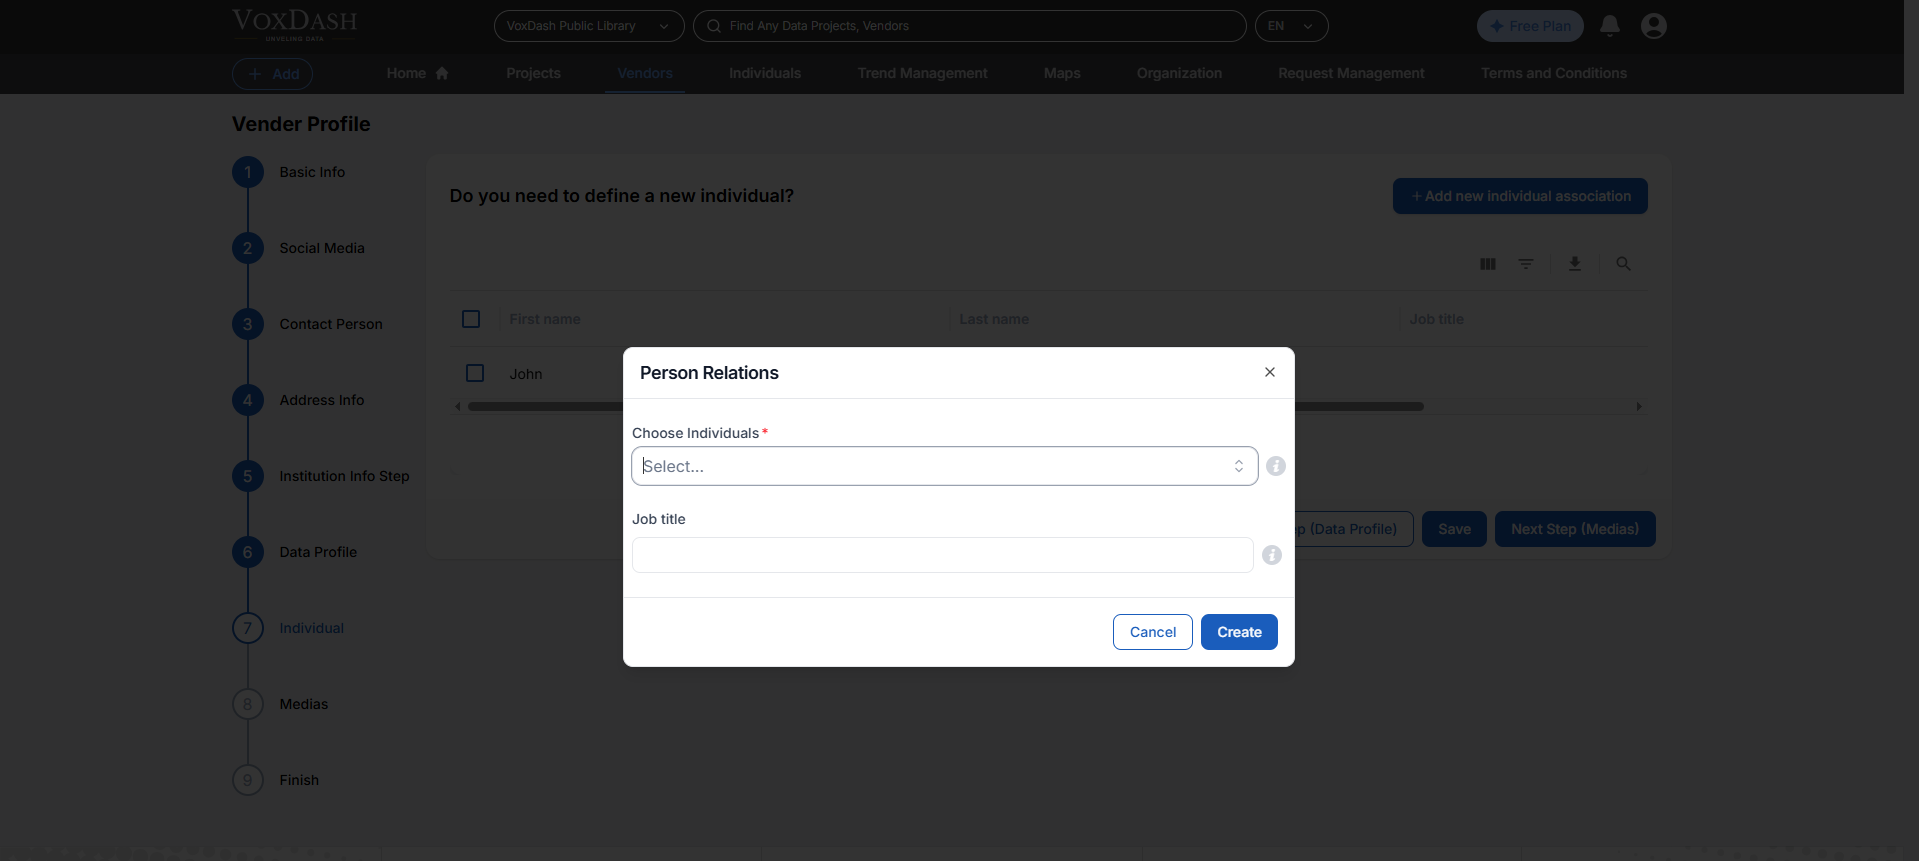Open the Request Management tab
The width and height of the screenshot is (1919, 861).
pyautogui.click(x=1351, y=73)
